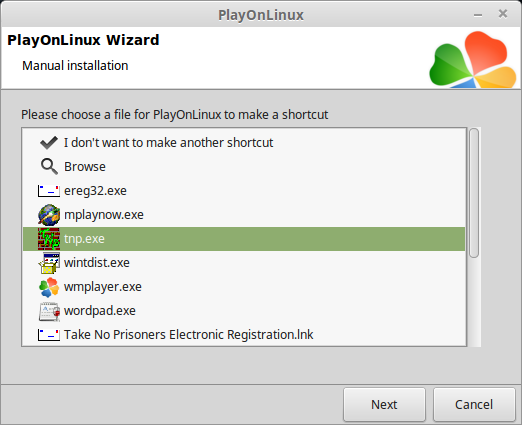
Task: Select the mplaynow.exe file name
Action: pos(104,215)
